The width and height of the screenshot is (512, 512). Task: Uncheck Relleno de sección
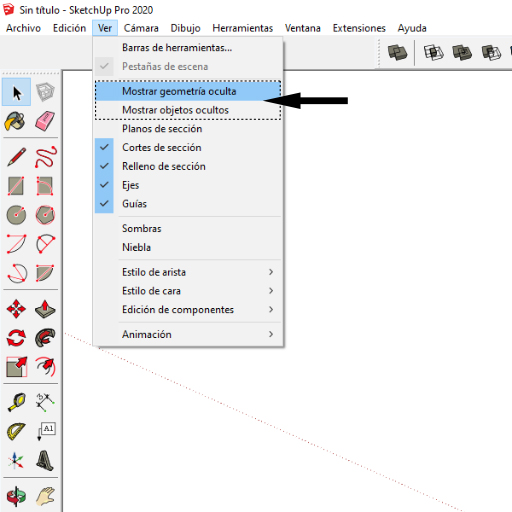coord(188,166)
